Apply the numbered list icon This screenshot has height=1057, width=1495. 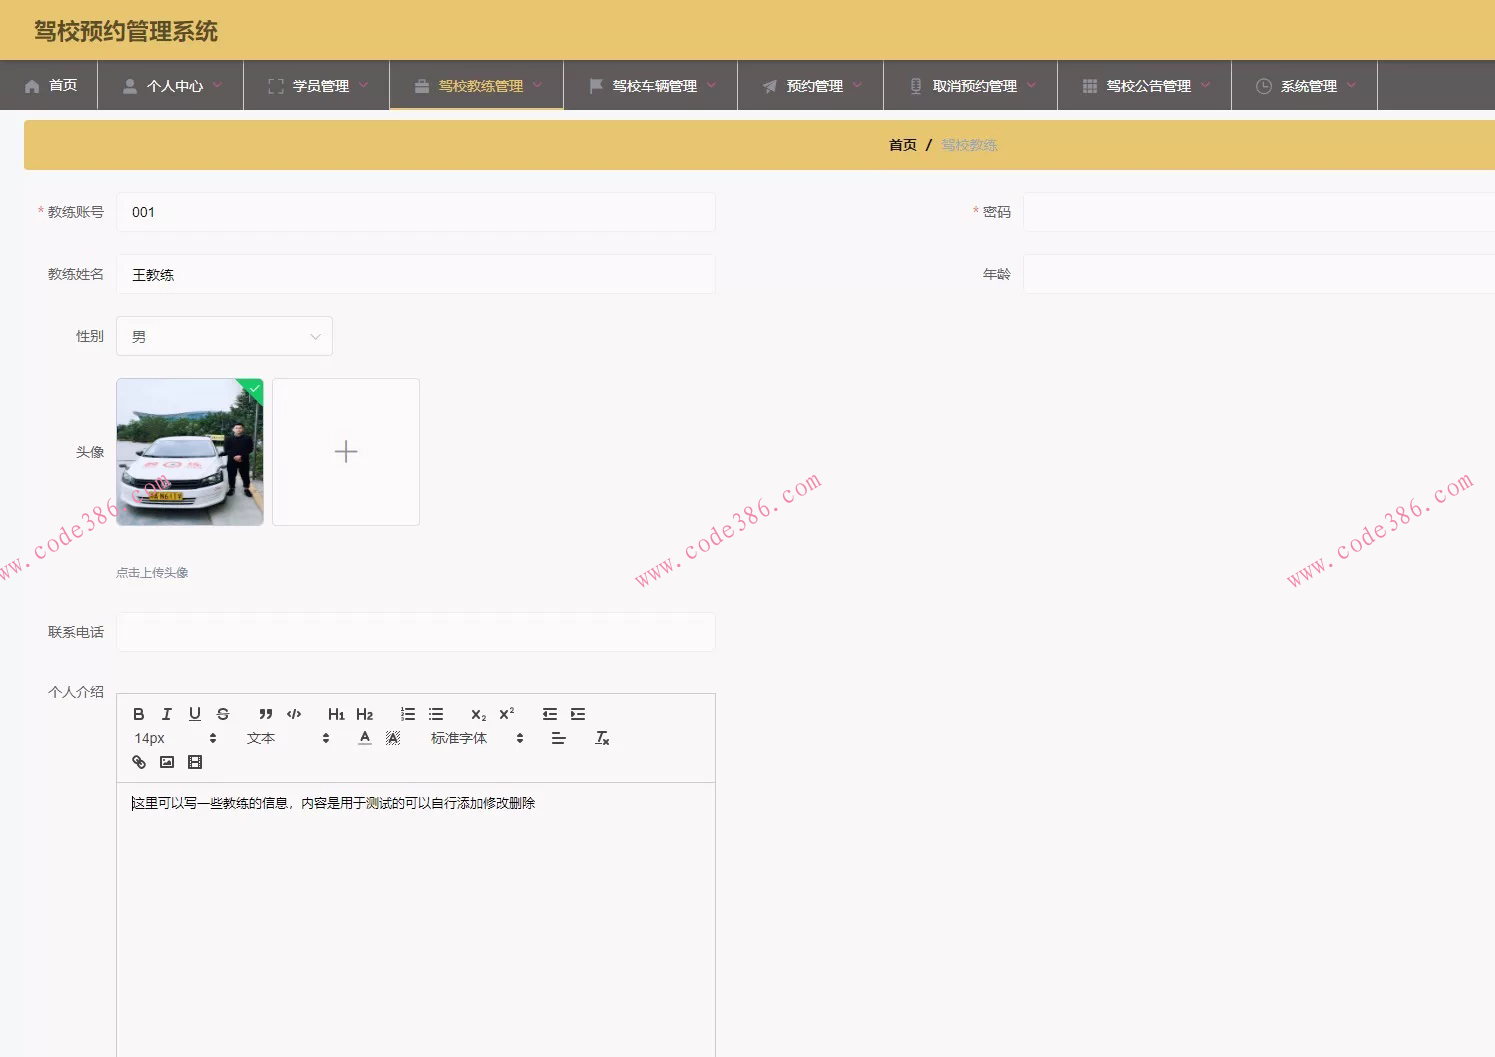tap(408, 714)
